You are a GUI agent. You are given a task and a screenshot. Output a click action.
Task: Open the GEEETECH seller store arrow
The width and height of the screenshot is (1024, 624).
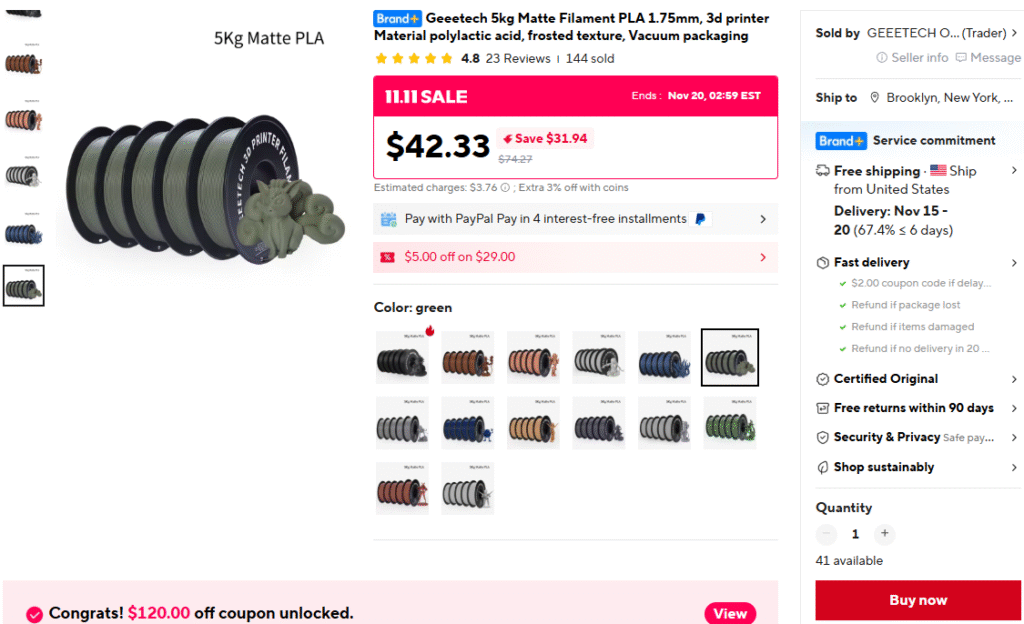1014,33
